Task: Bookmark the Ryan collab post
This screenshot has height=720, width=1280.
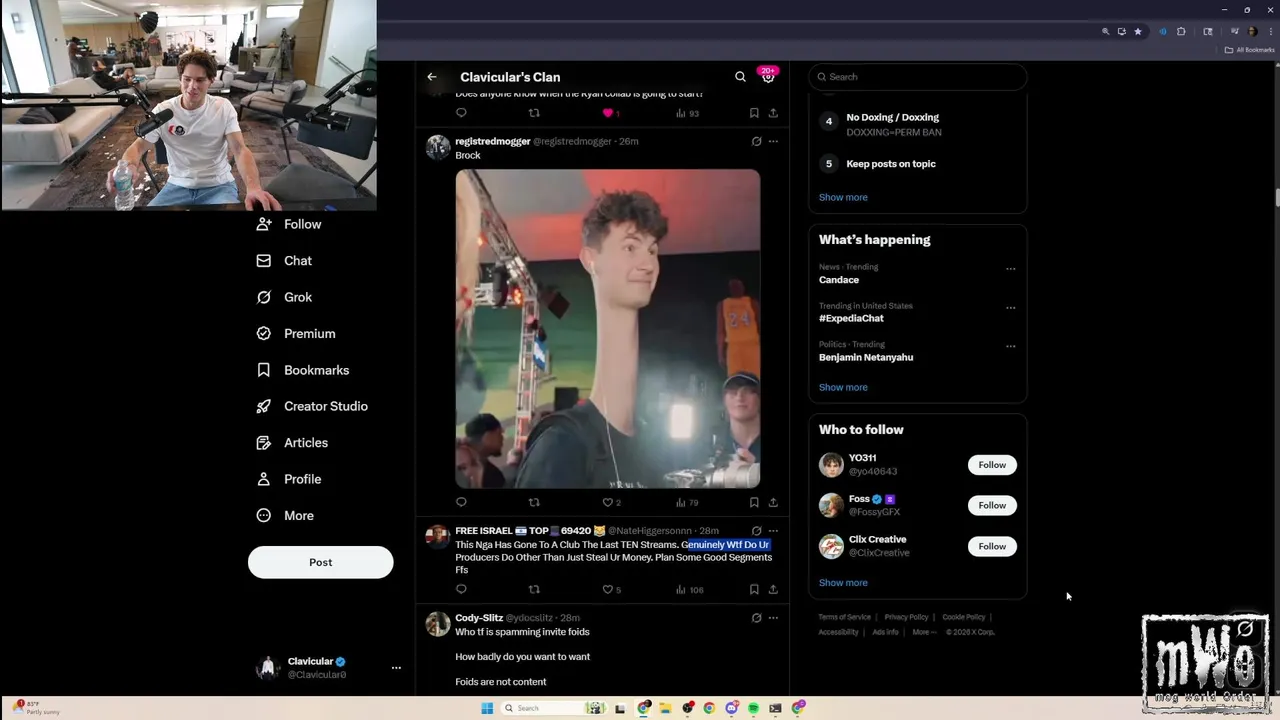Action: [x=754, y=113]
